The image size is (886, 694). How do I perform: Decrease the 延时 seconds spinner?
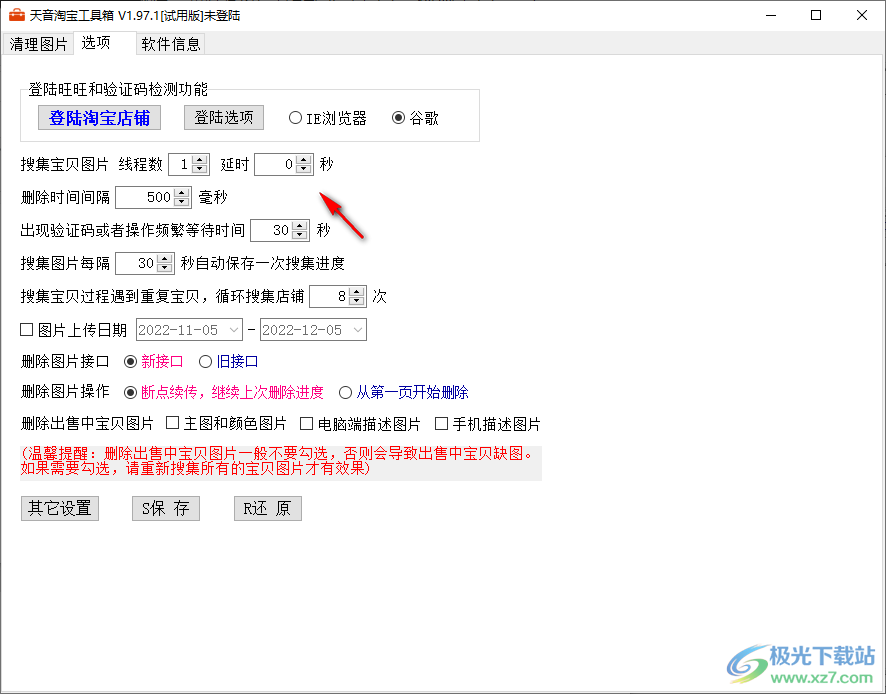[x=303, y=169]
